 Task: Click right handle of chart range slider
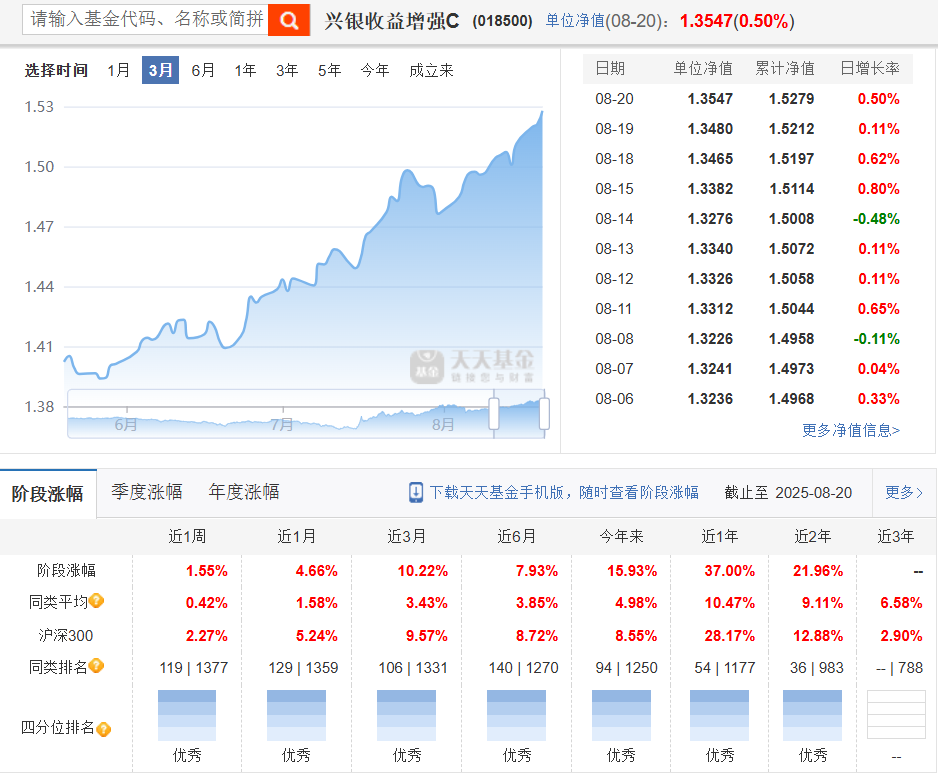[x=544, y=413]
